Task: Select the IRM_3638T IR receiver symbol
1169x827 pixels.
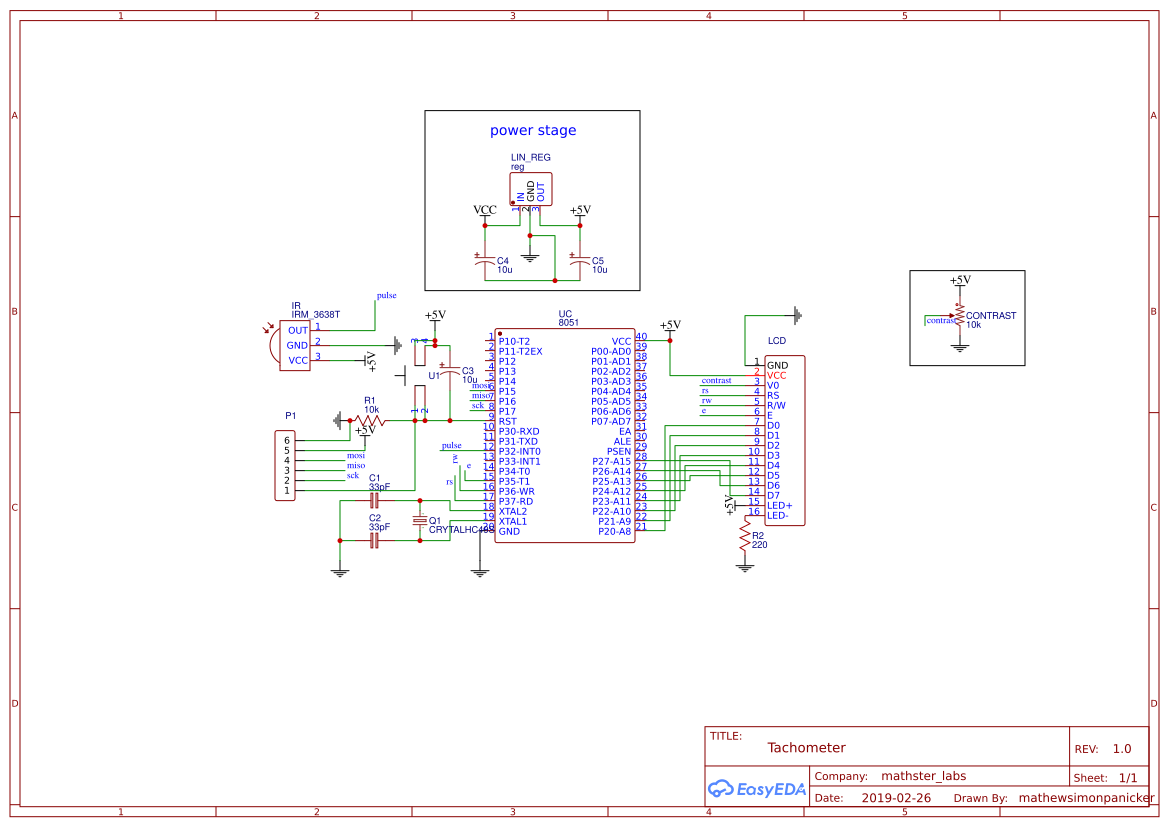Action: coord(296,345)
